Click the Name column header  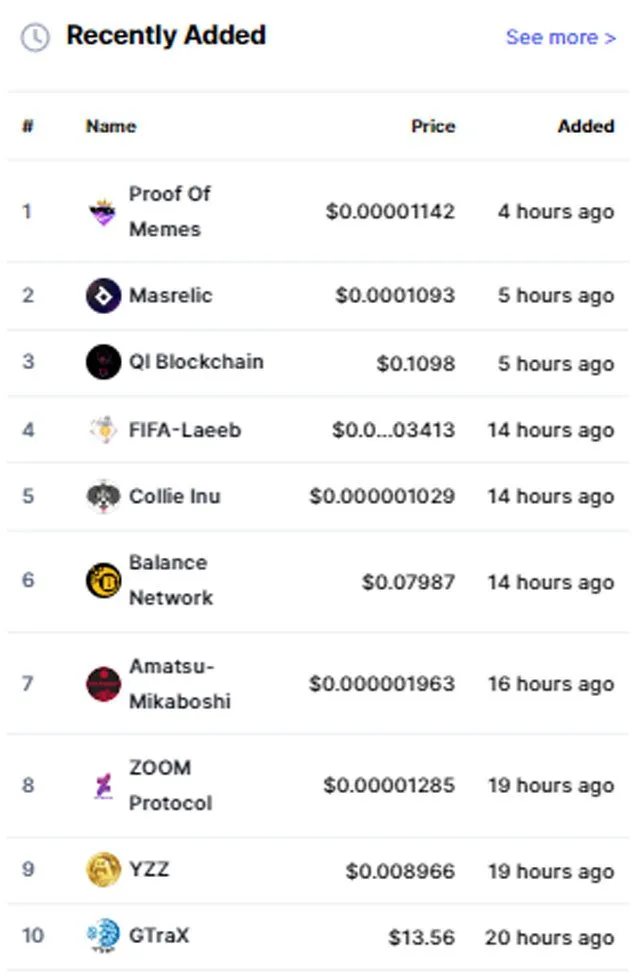111,126
